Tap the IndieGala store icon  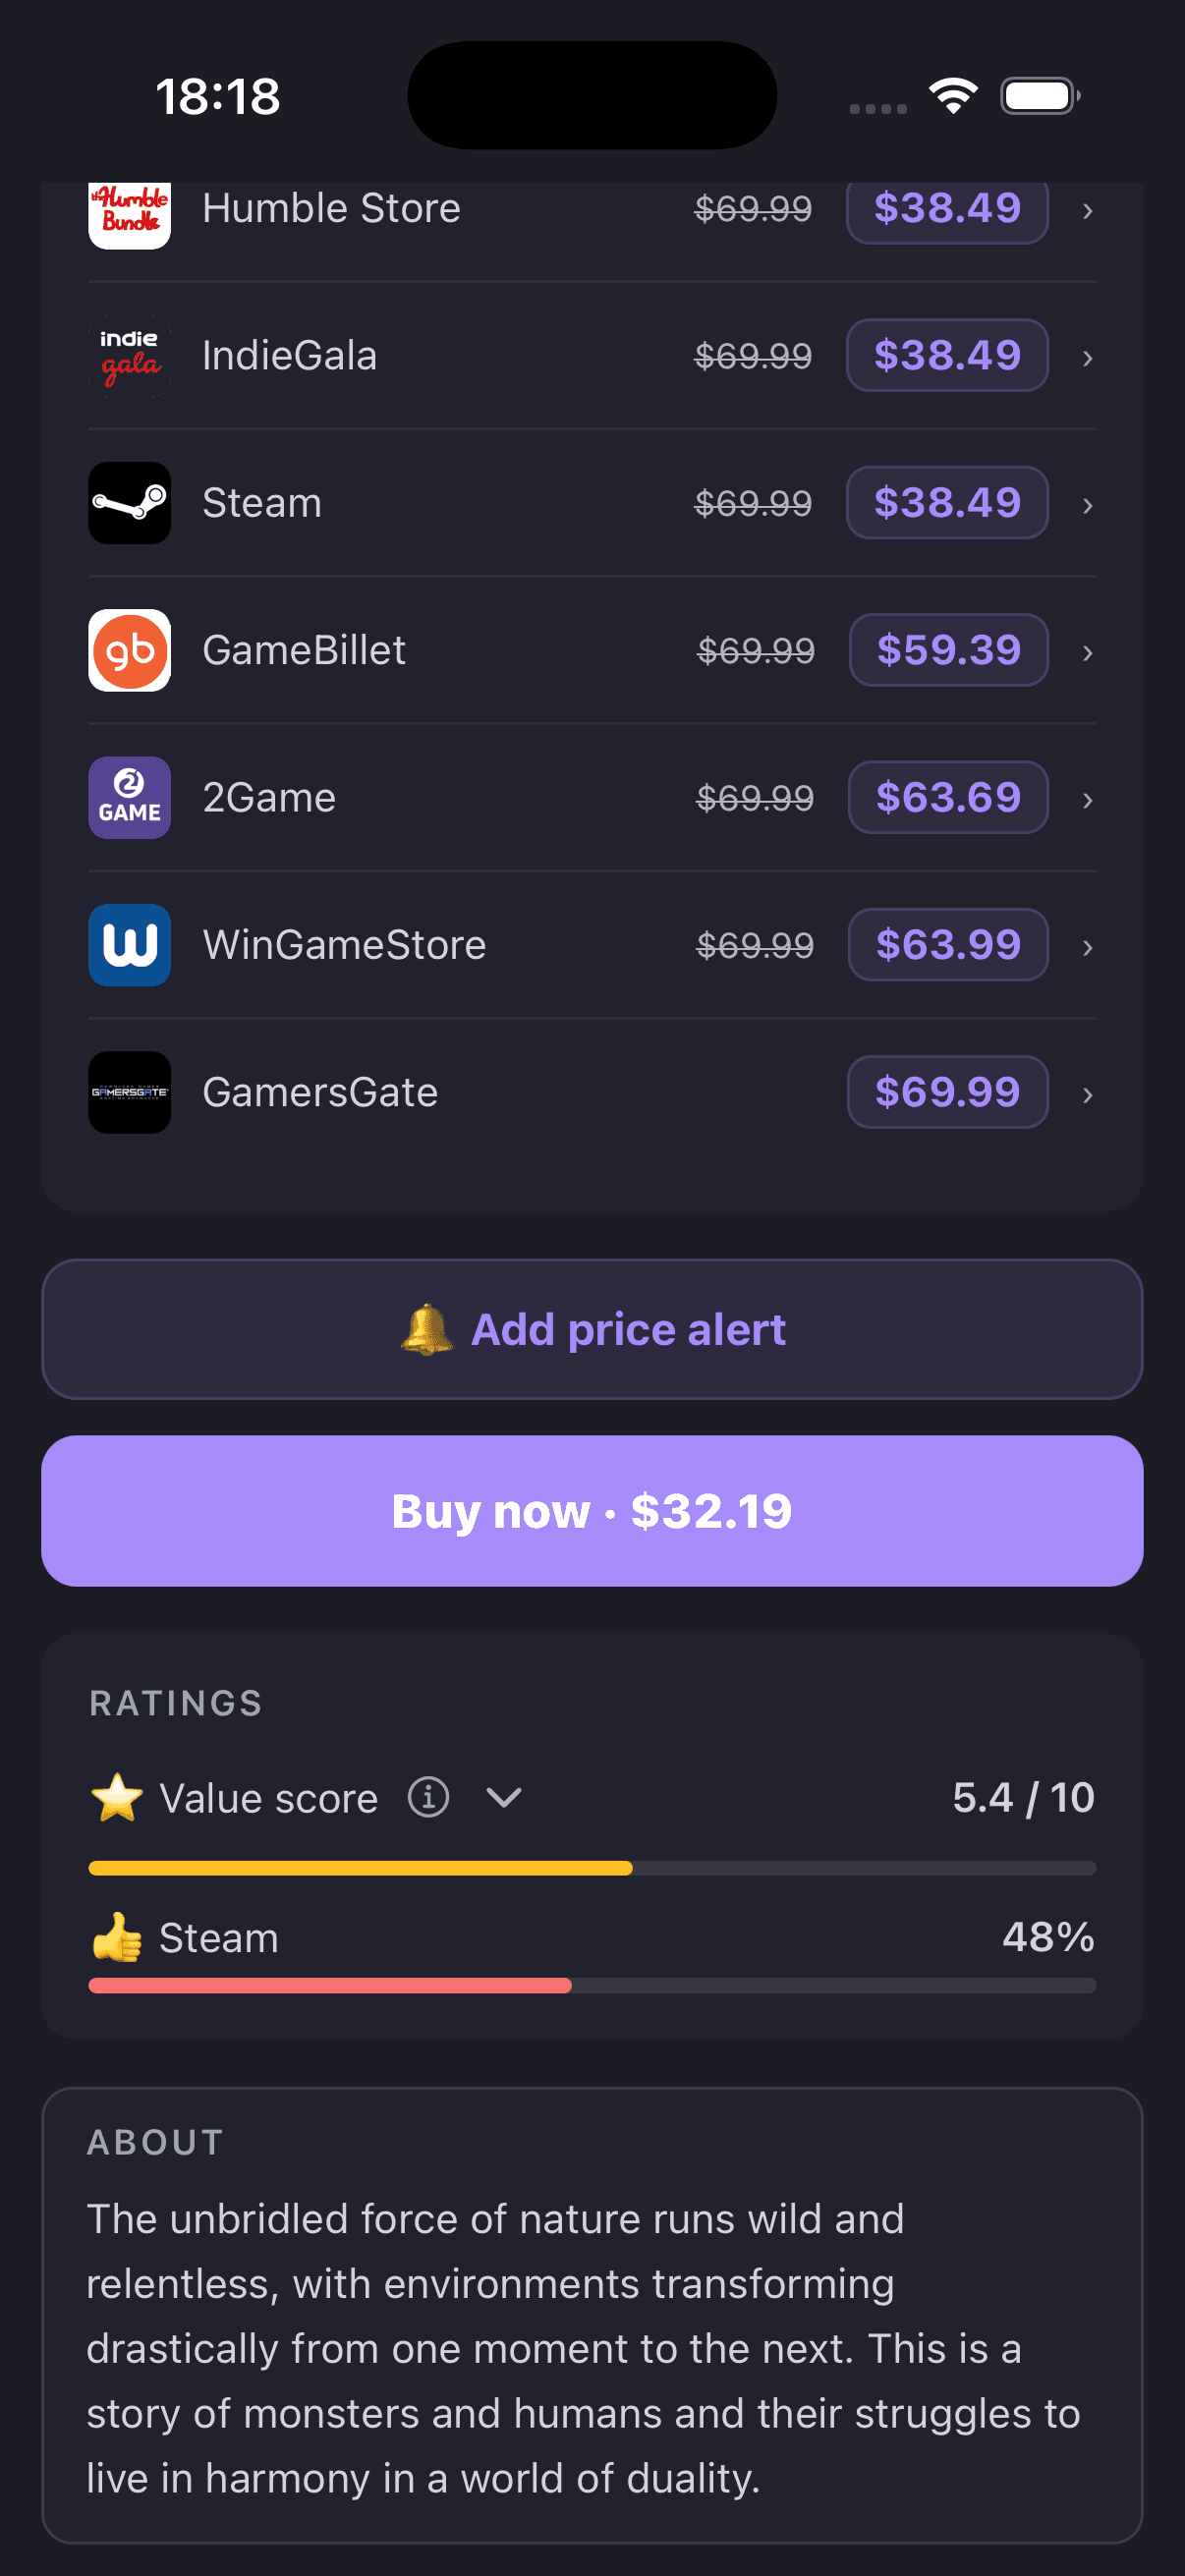[129, 354]
